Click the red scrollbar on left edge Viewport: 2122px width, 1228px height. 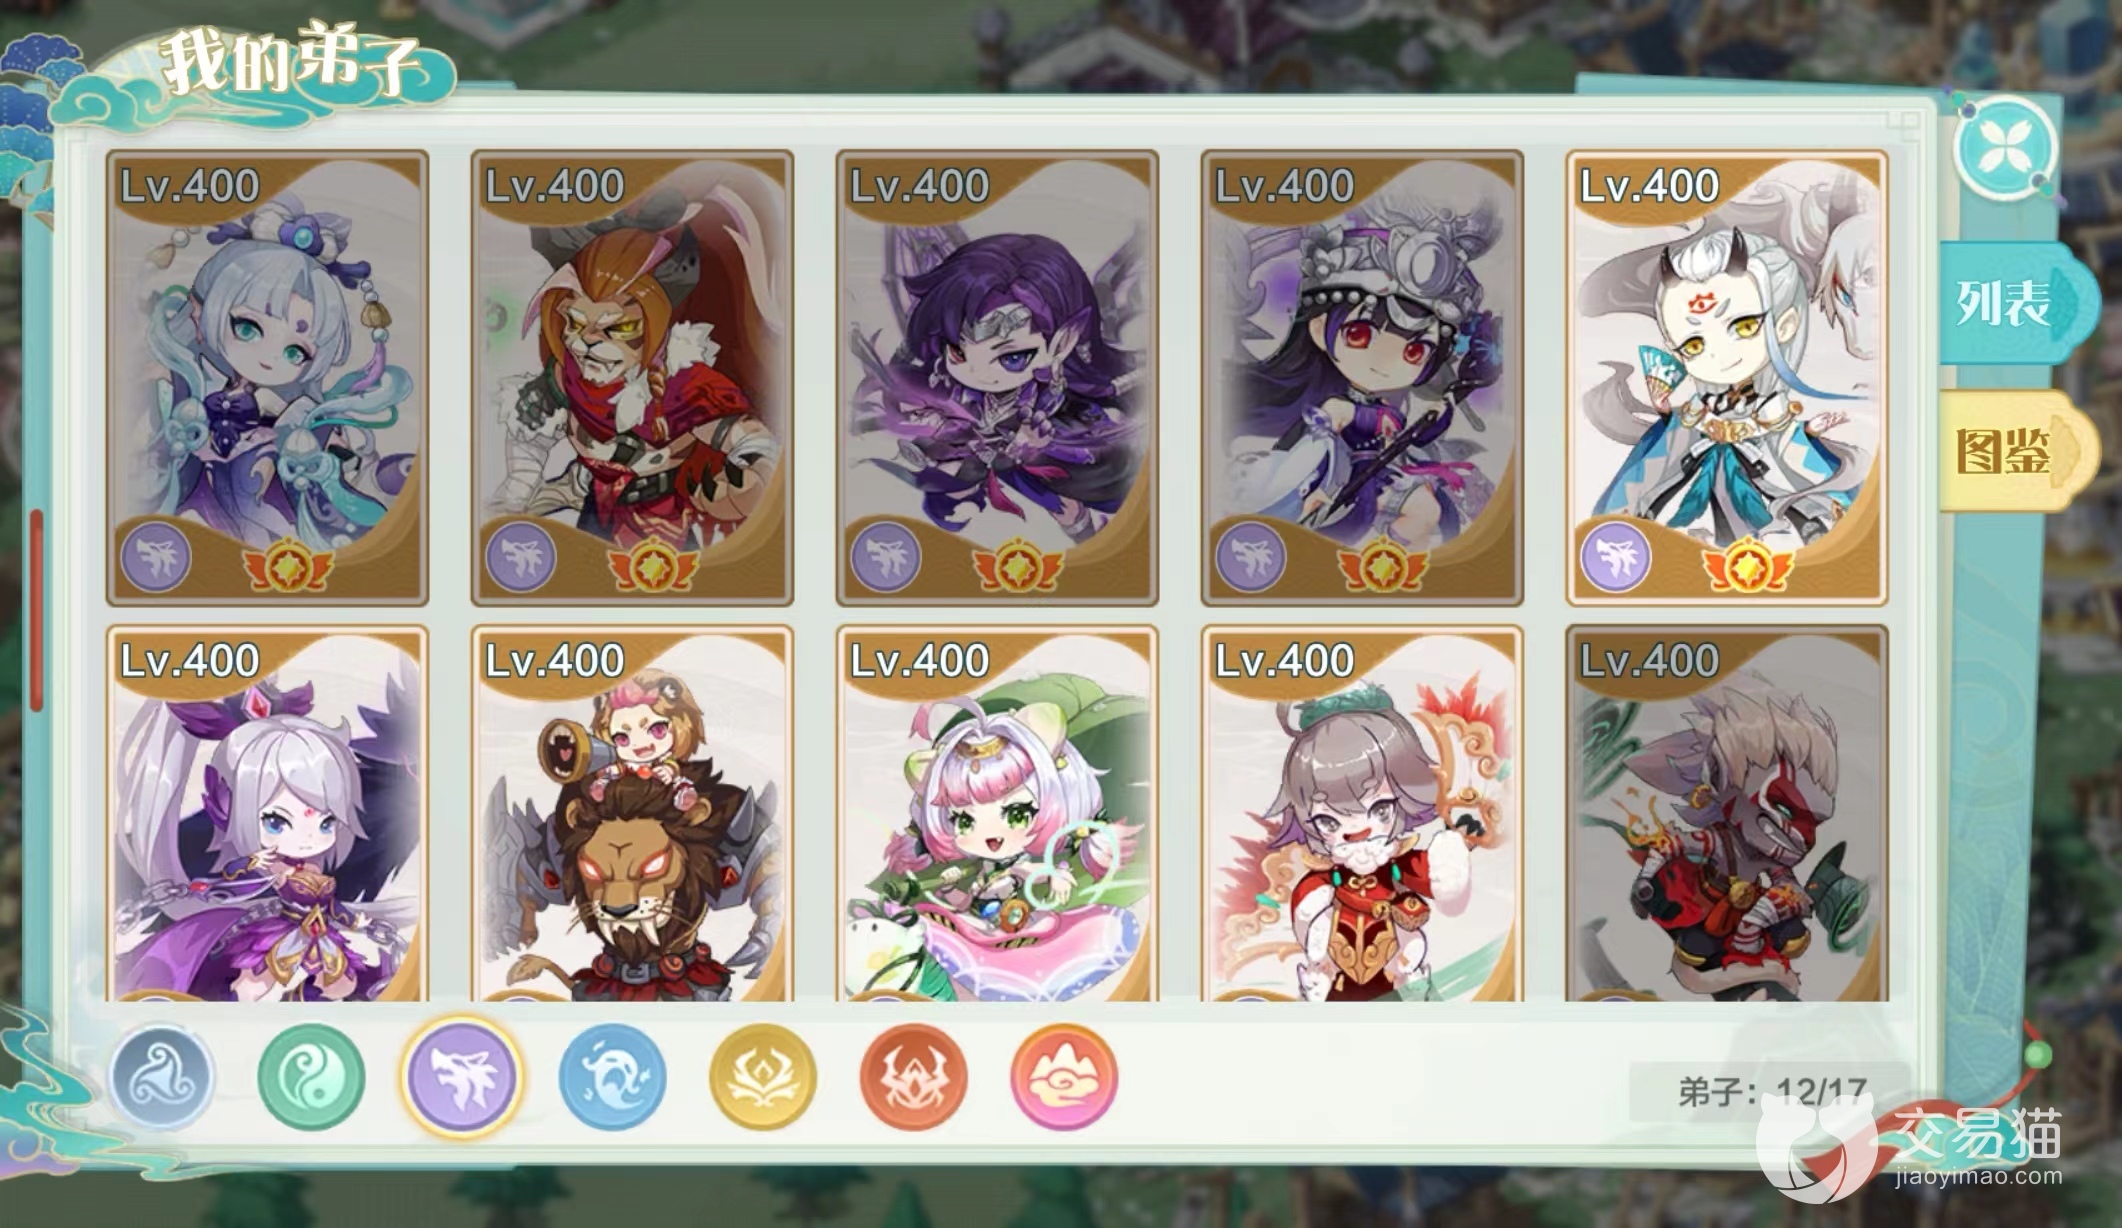[37, 610]
